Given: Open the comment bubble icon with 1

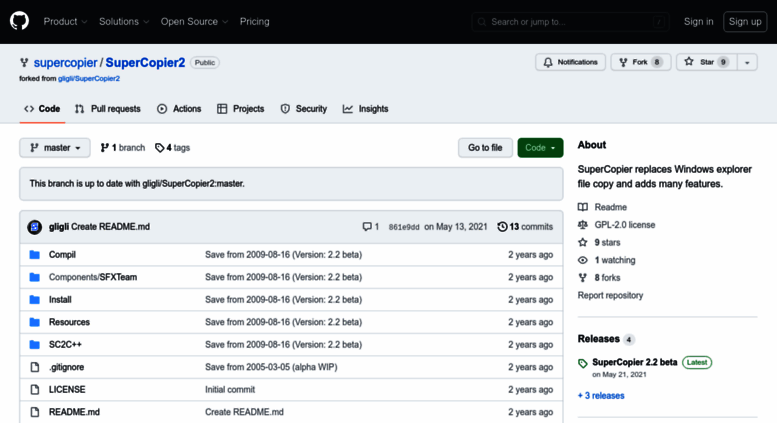Looking at the screenshot, I should 367,226.
